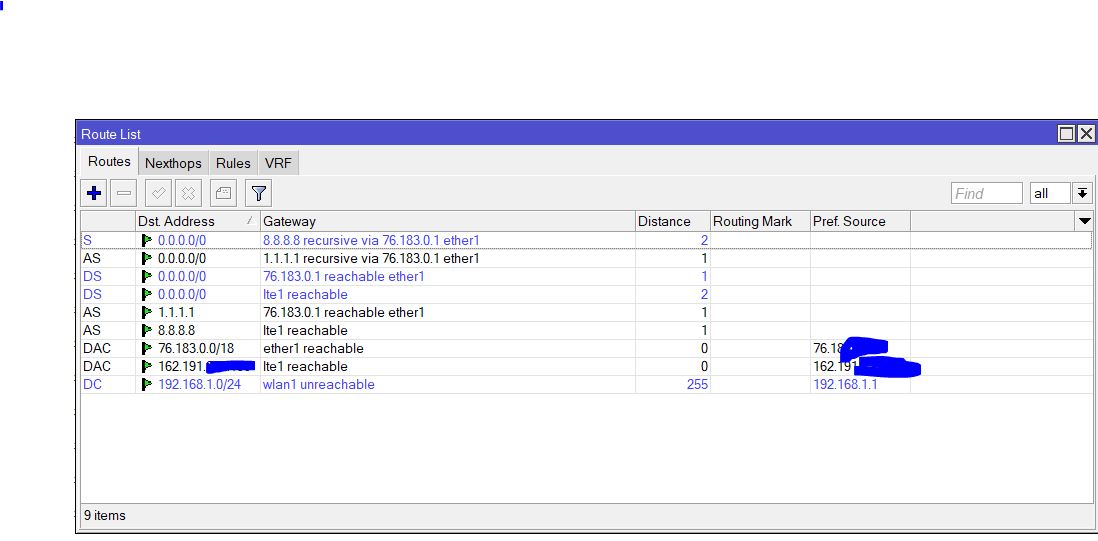Click the blue plus Add route button
The height and width of the screenshot is (541, 1098).
tap(94, 193)
